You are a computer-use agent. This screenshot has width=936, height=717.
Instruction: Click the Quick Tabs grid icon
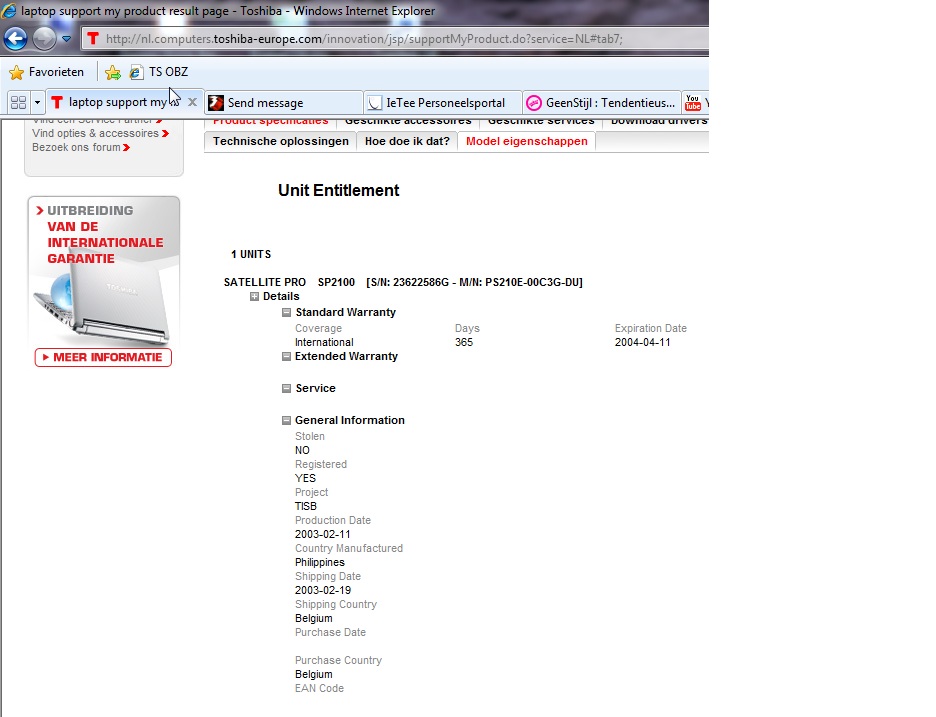click(19, 103)
